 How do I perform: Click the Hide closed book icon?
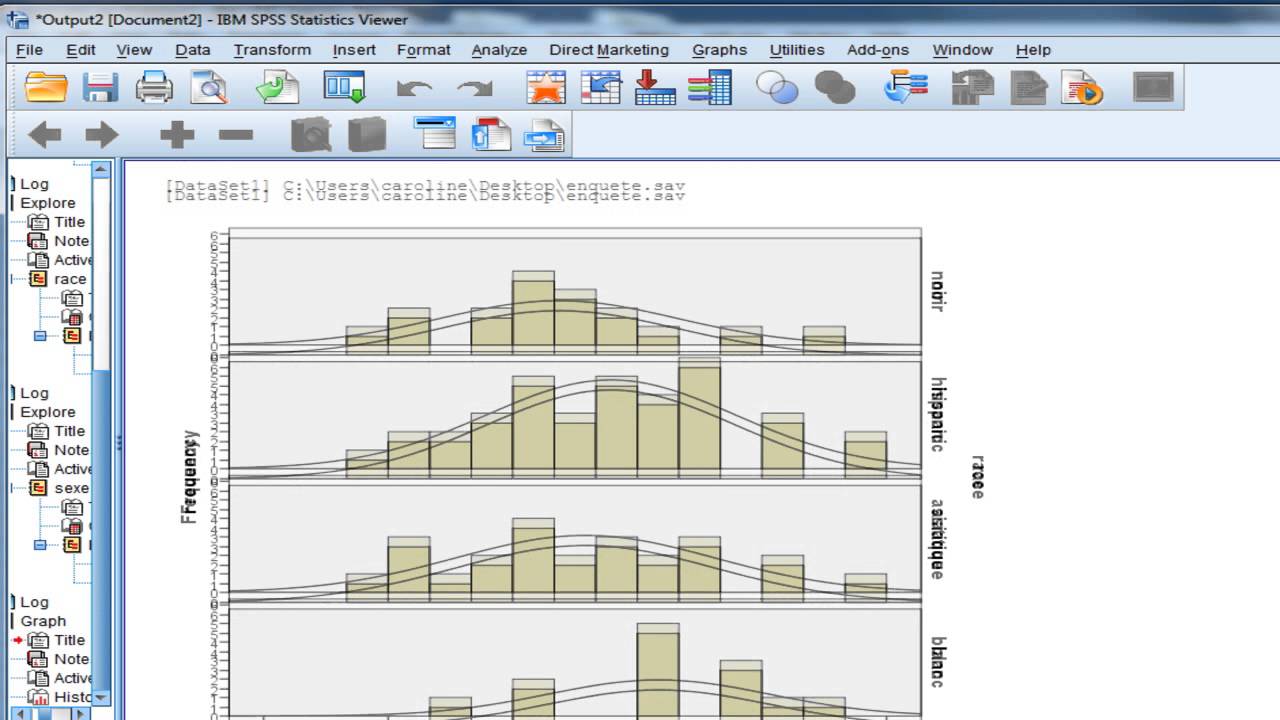(367, 134)
